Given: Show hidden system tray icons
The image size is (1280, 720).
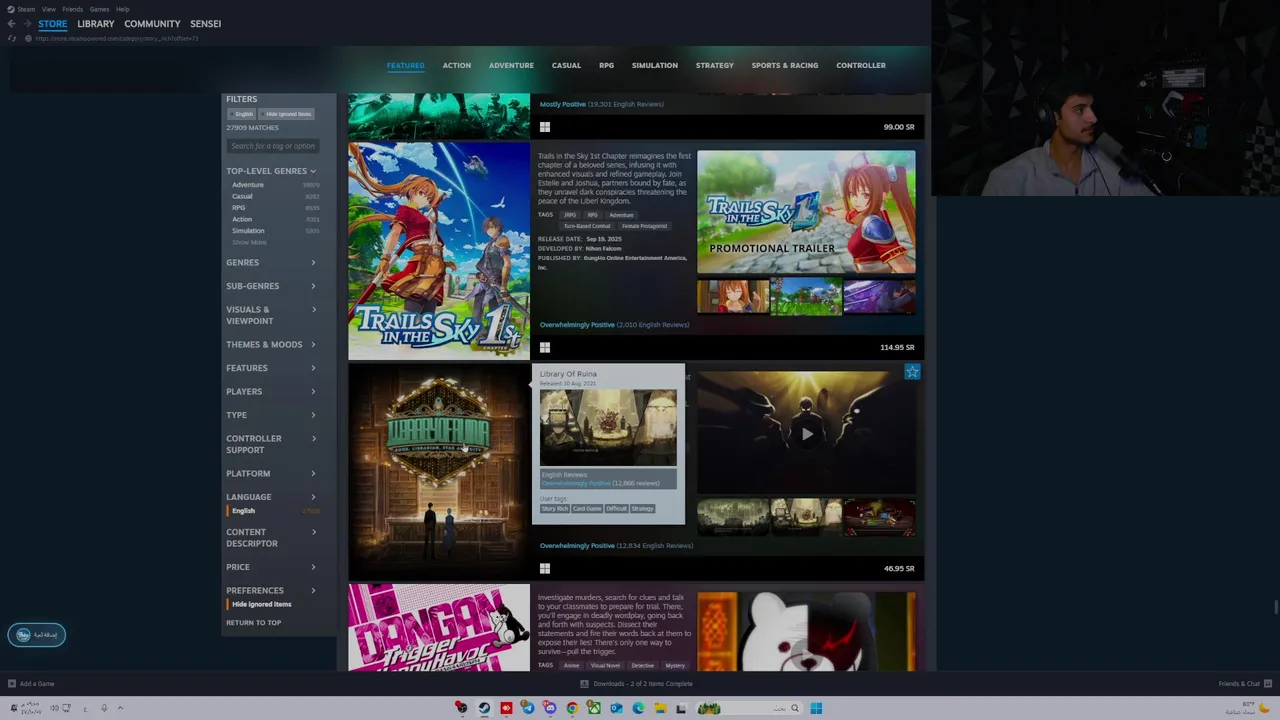Looking at the screenshot, I should coord(120,708).
